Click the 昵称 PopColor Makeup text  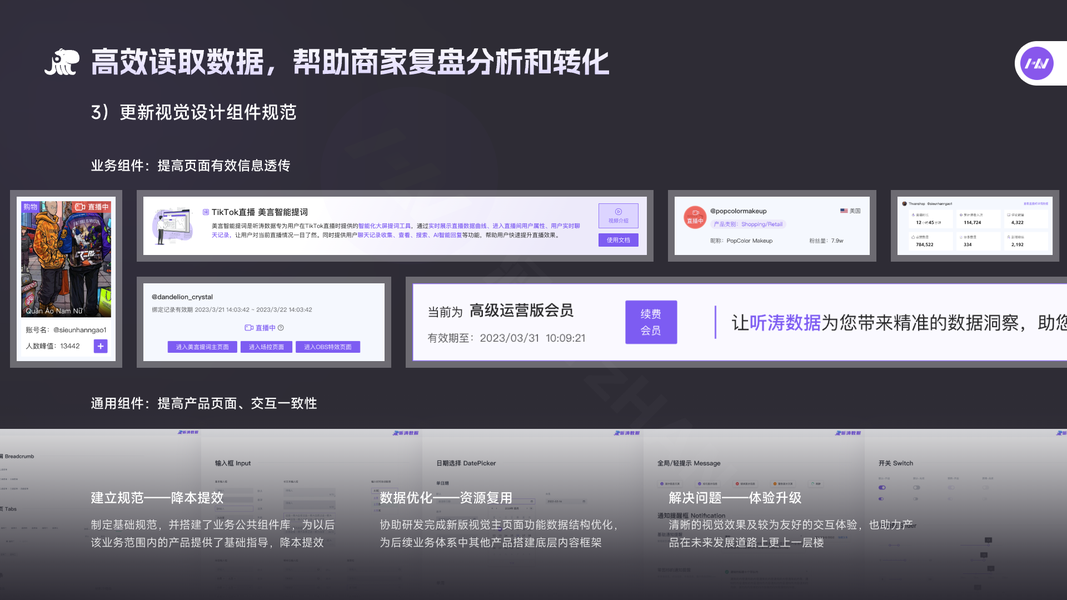click(742, 241)
